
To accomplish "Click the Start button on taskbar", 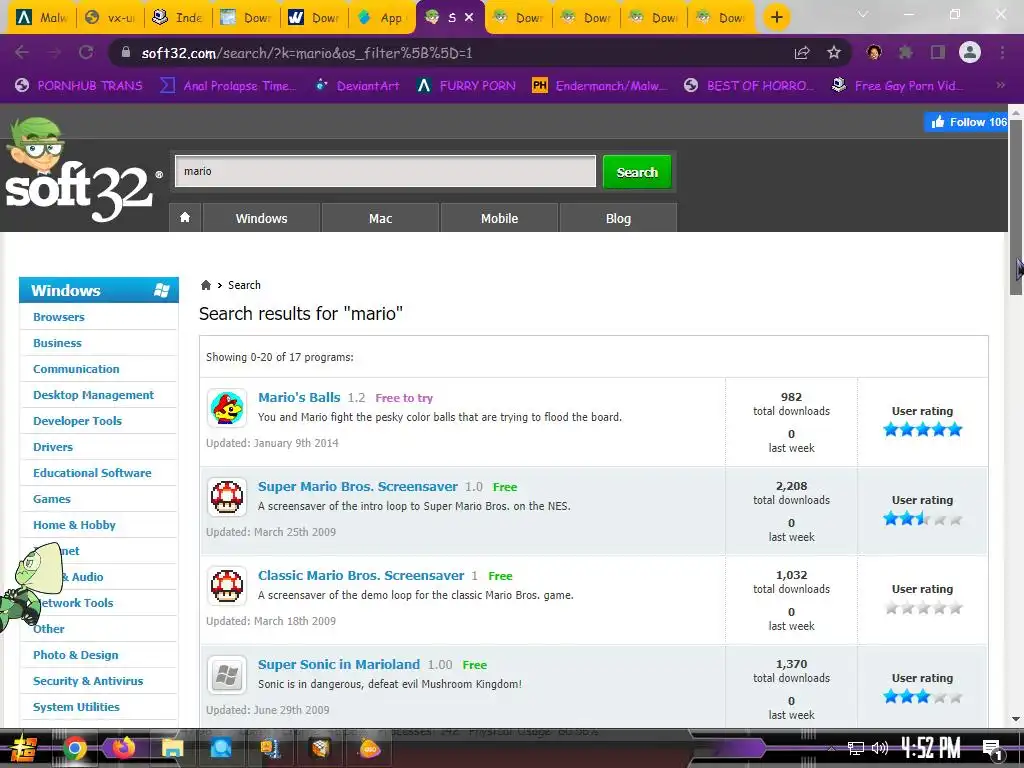I will click(23, 749).
